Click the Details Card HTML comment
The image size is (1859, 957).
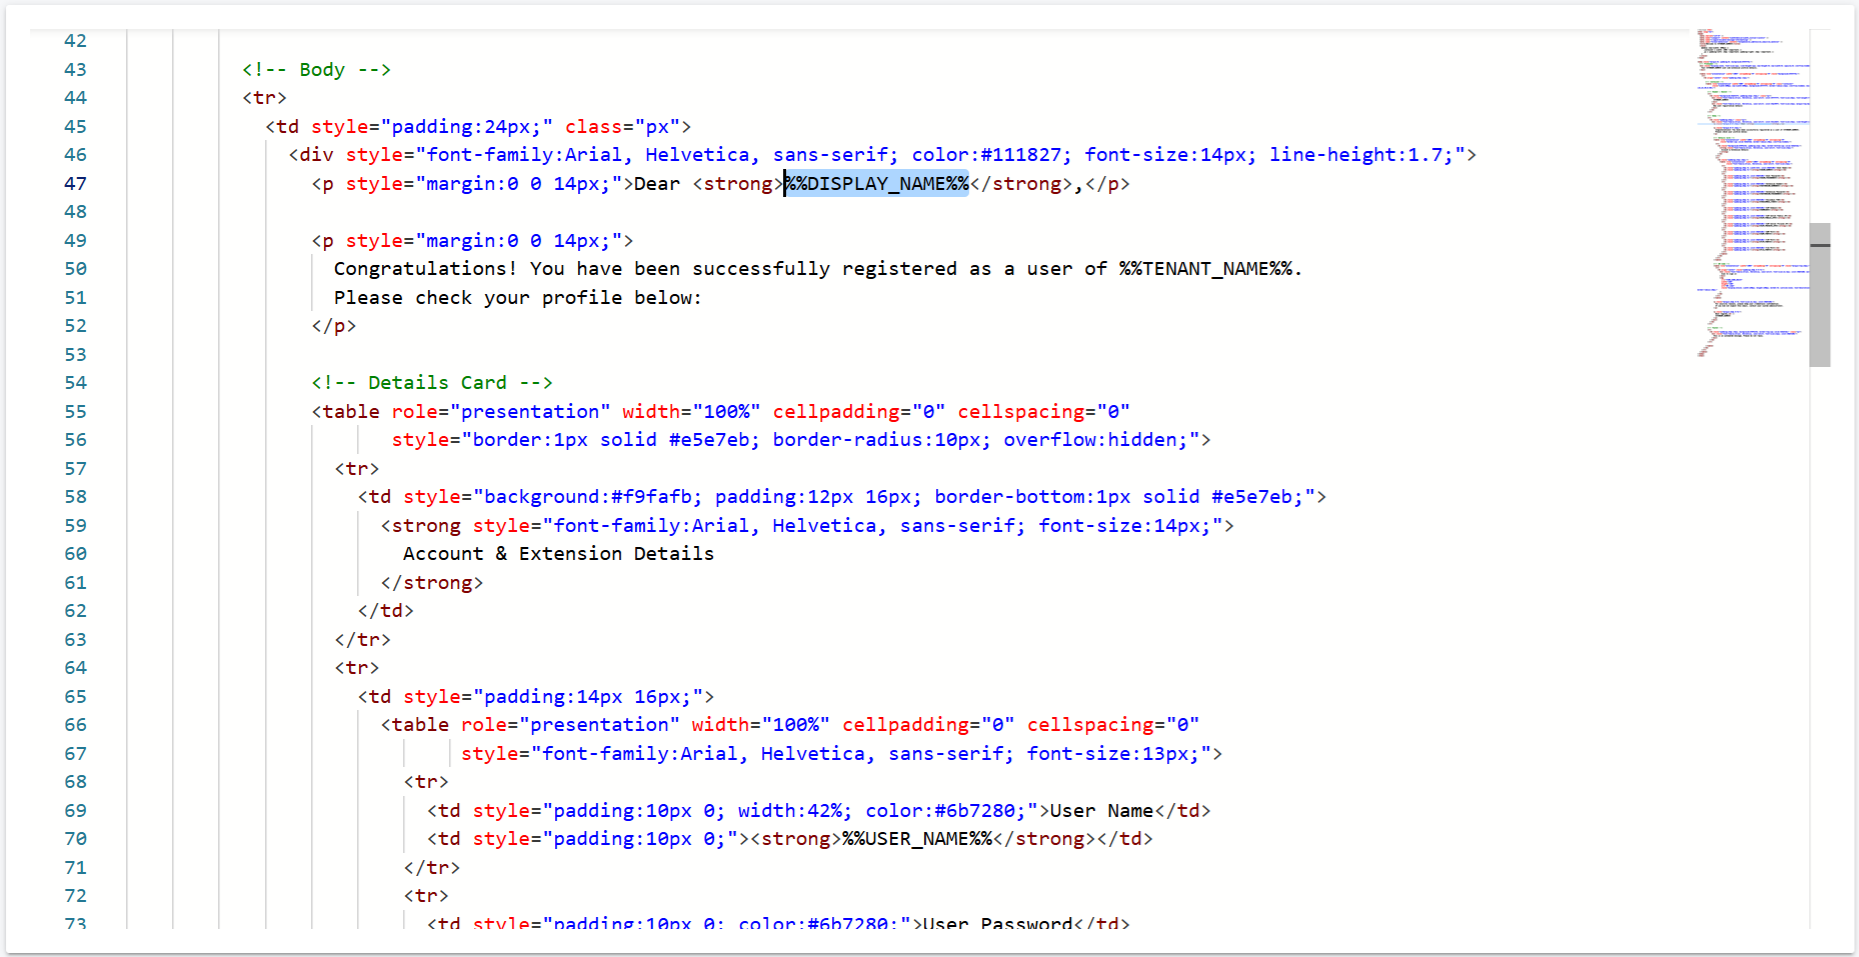tap(431, 383)
